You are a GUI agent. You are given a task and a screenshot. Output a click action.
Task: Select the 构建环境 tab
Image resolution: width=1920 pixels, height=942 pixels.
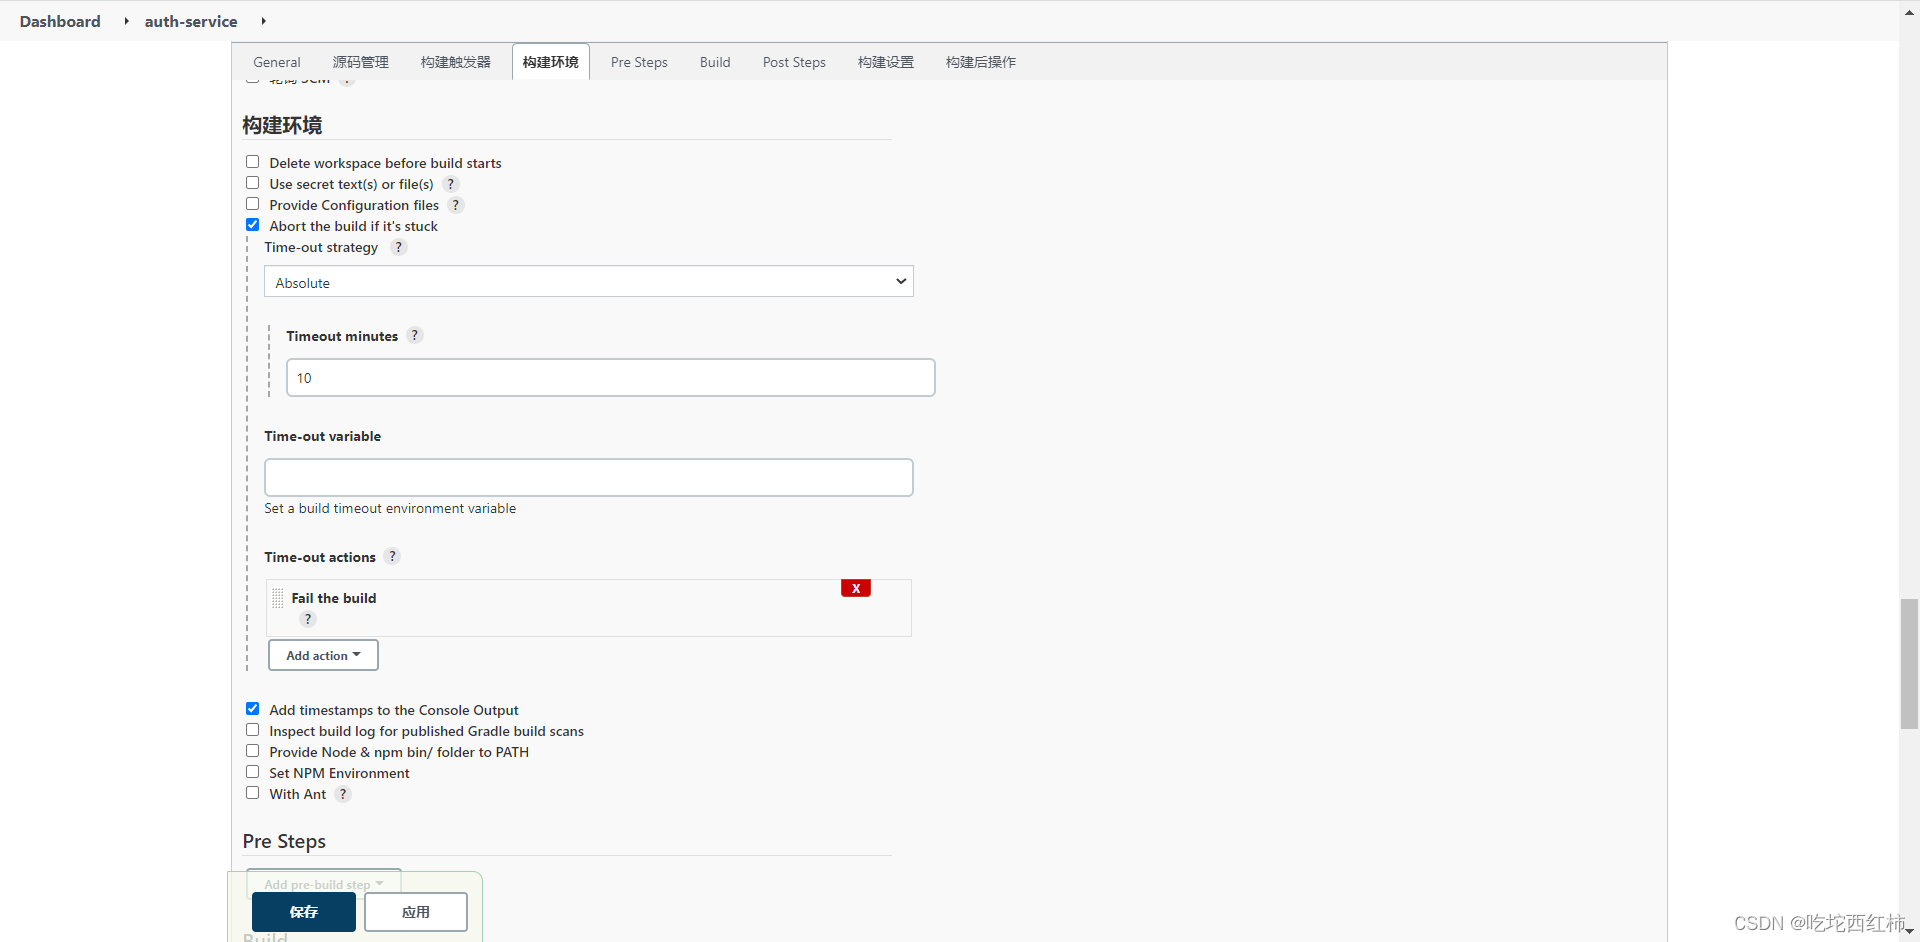(551, 62)
